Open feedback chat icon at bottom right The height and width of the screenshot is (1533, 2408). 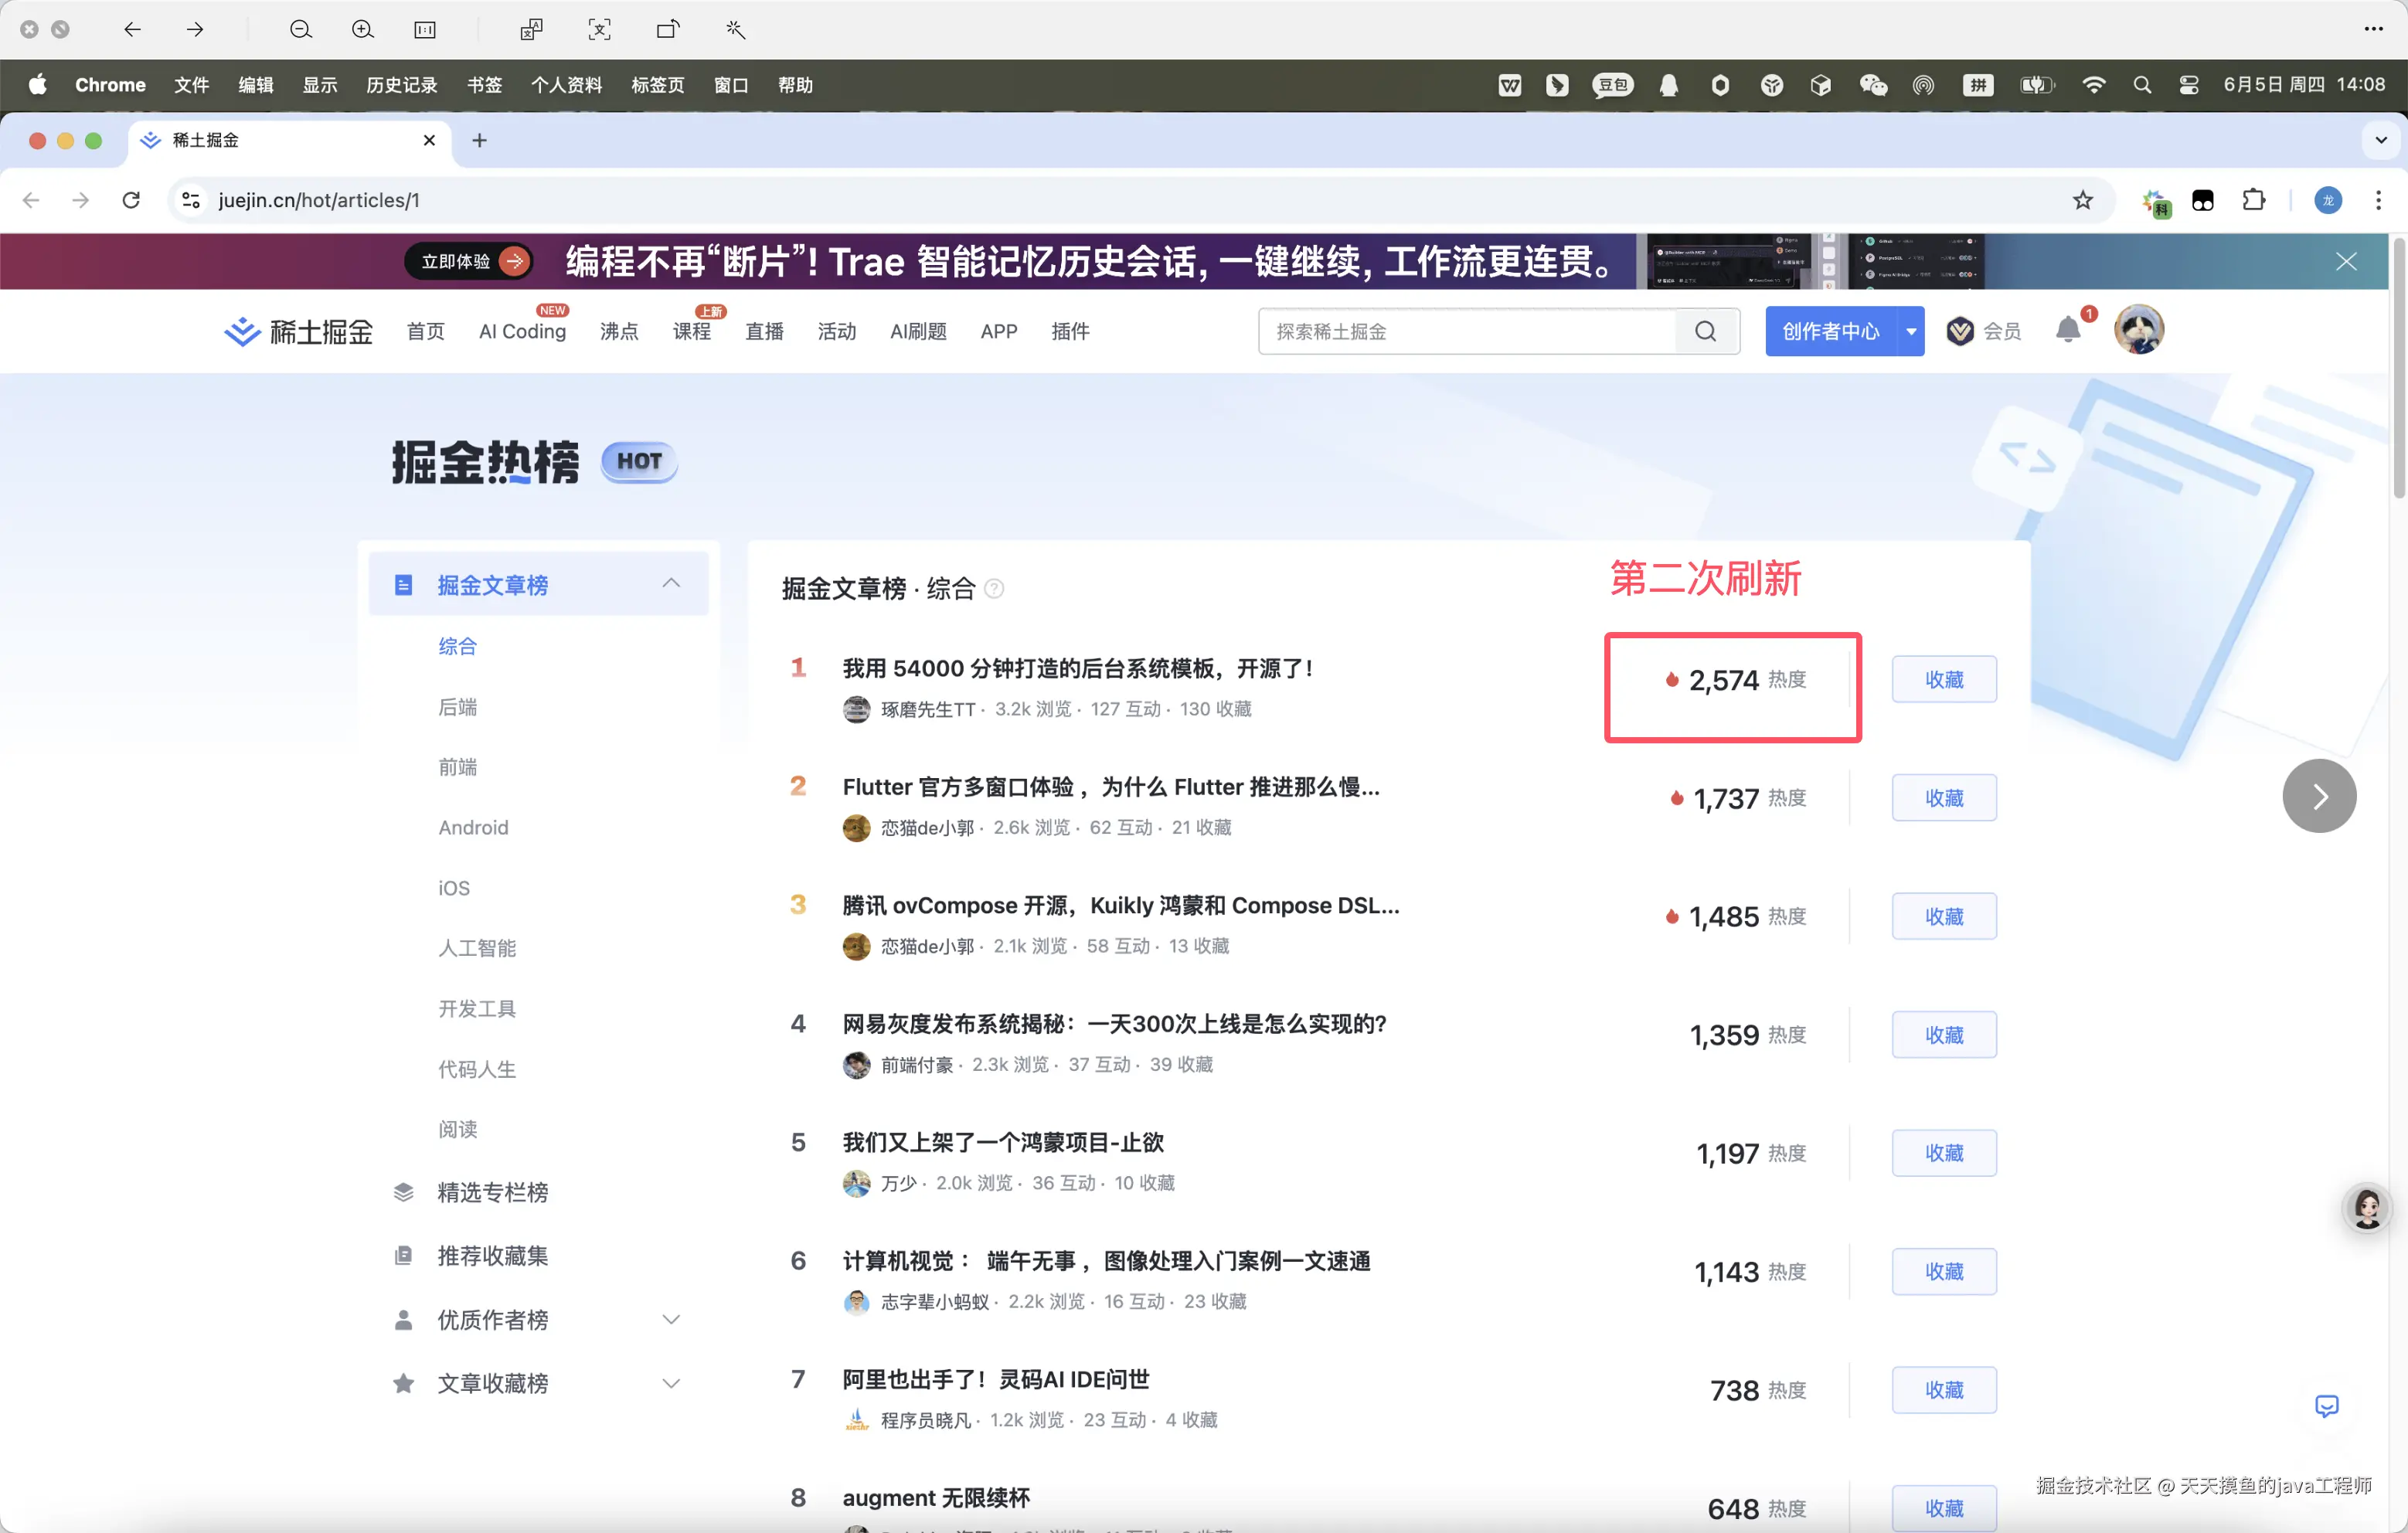click(2326, 1406)
